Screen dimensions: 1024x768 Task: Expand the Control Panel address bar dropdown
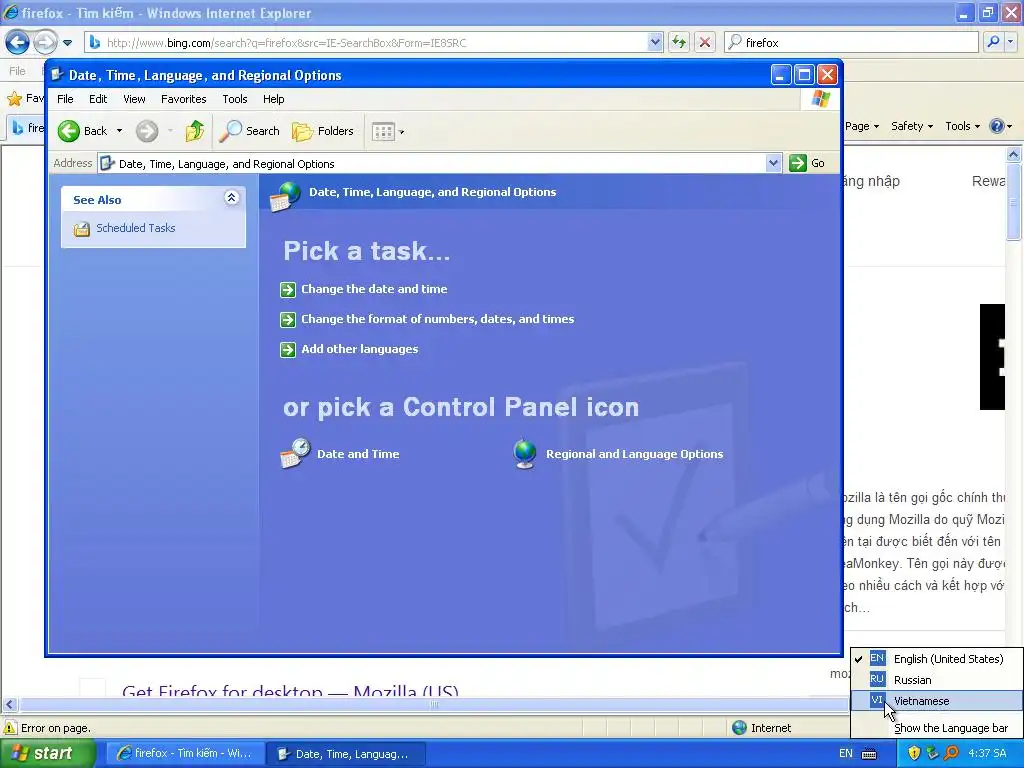tap(773, 163)
